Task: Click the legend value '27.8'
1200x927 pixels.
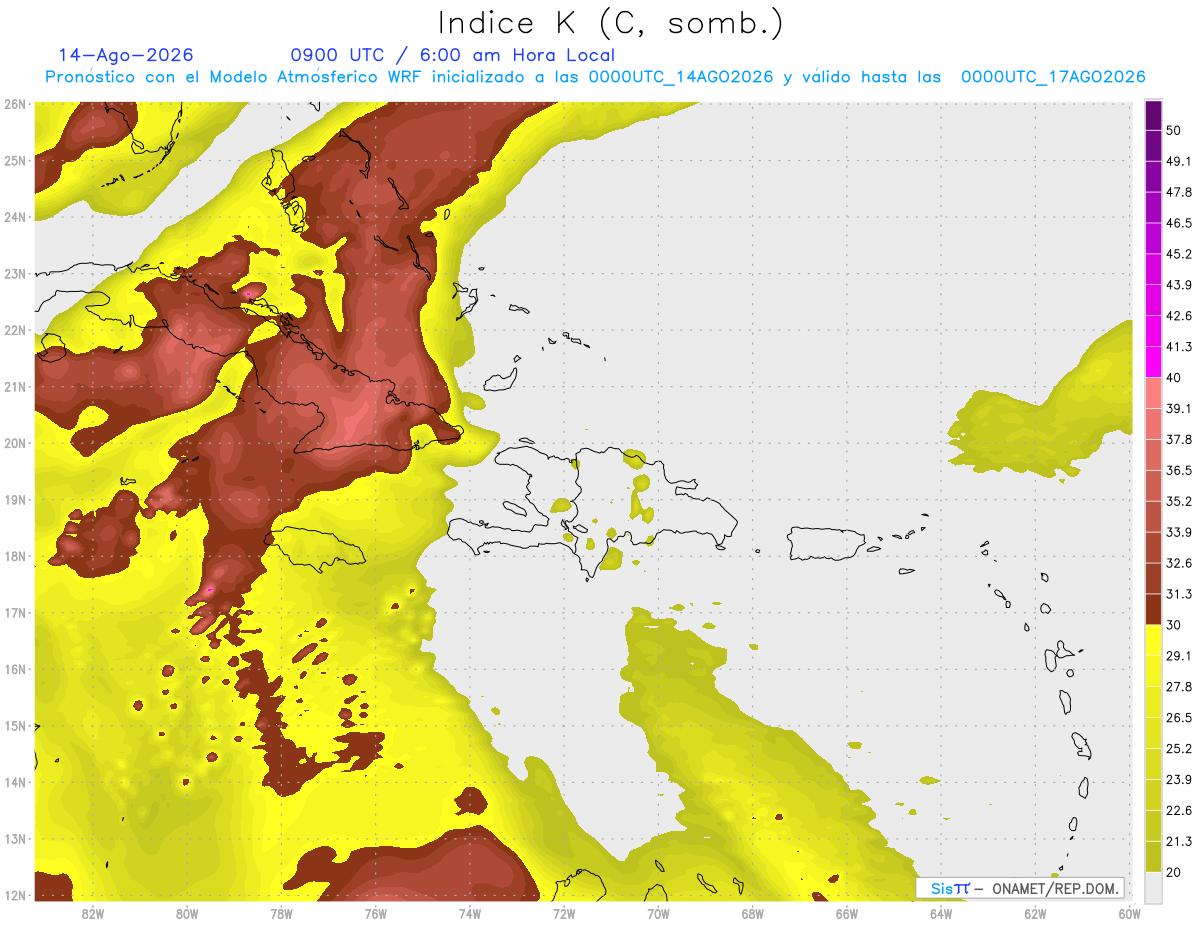Action: pos(1179,686)
